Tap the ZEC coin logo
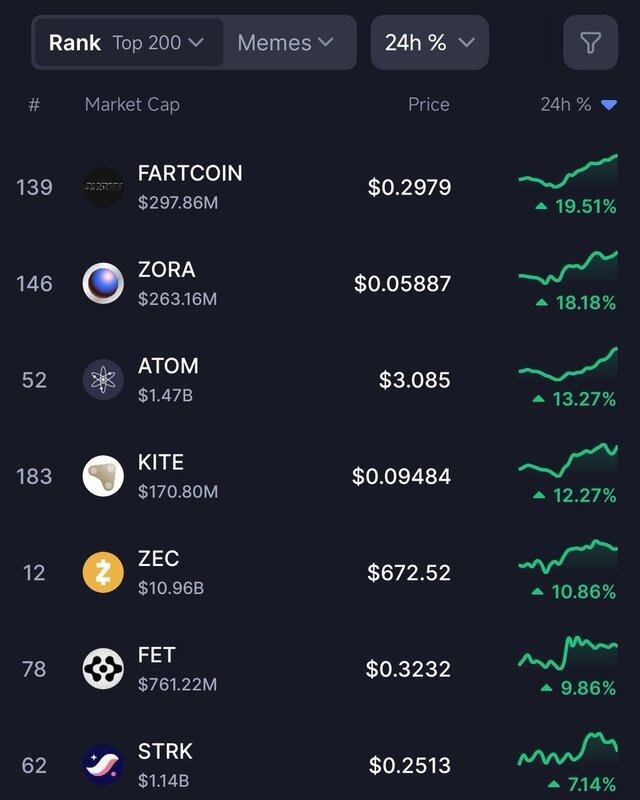This screenshot has width=640, height=800. (103, 572)
